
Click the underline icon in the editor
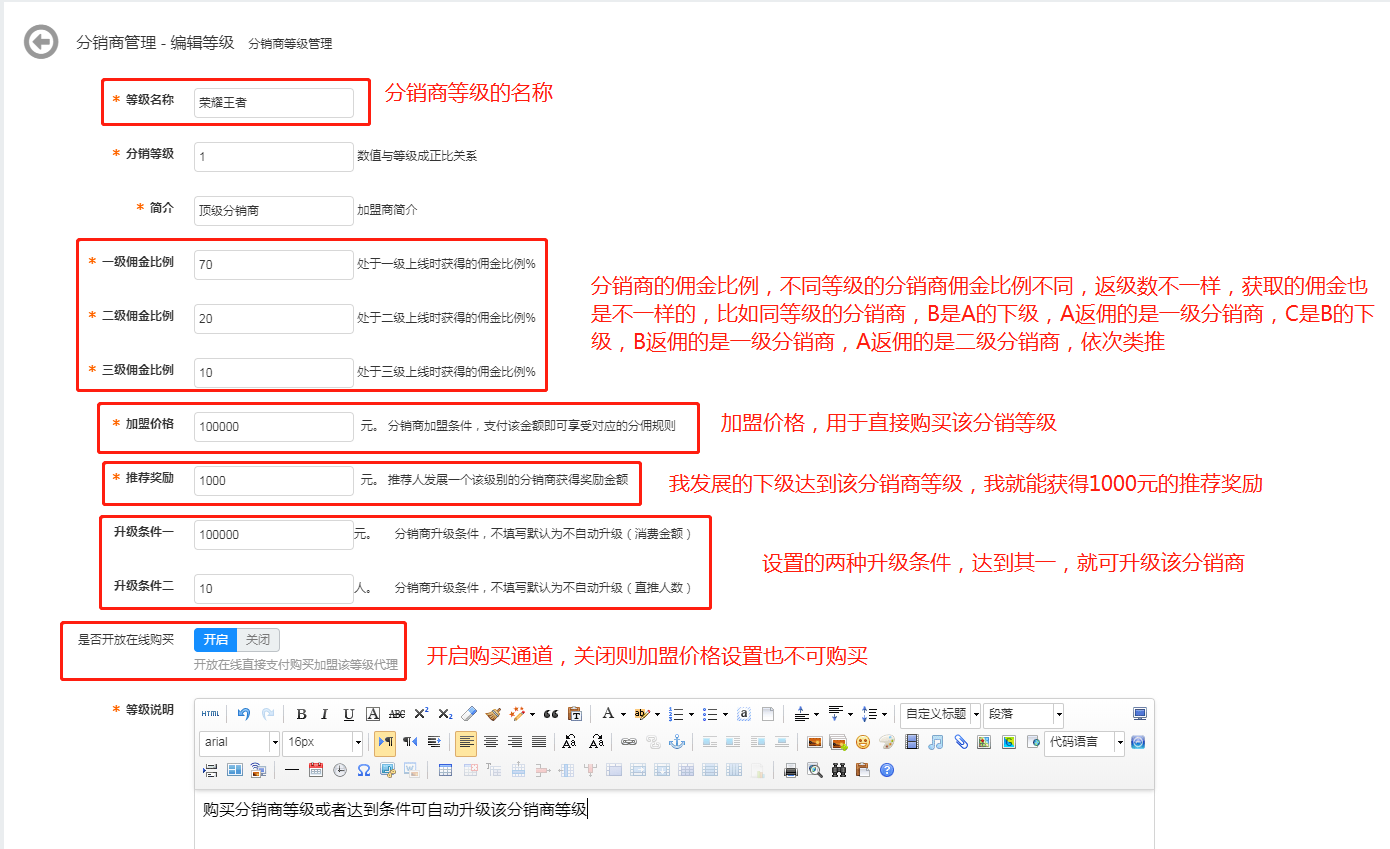coord(347,713)
